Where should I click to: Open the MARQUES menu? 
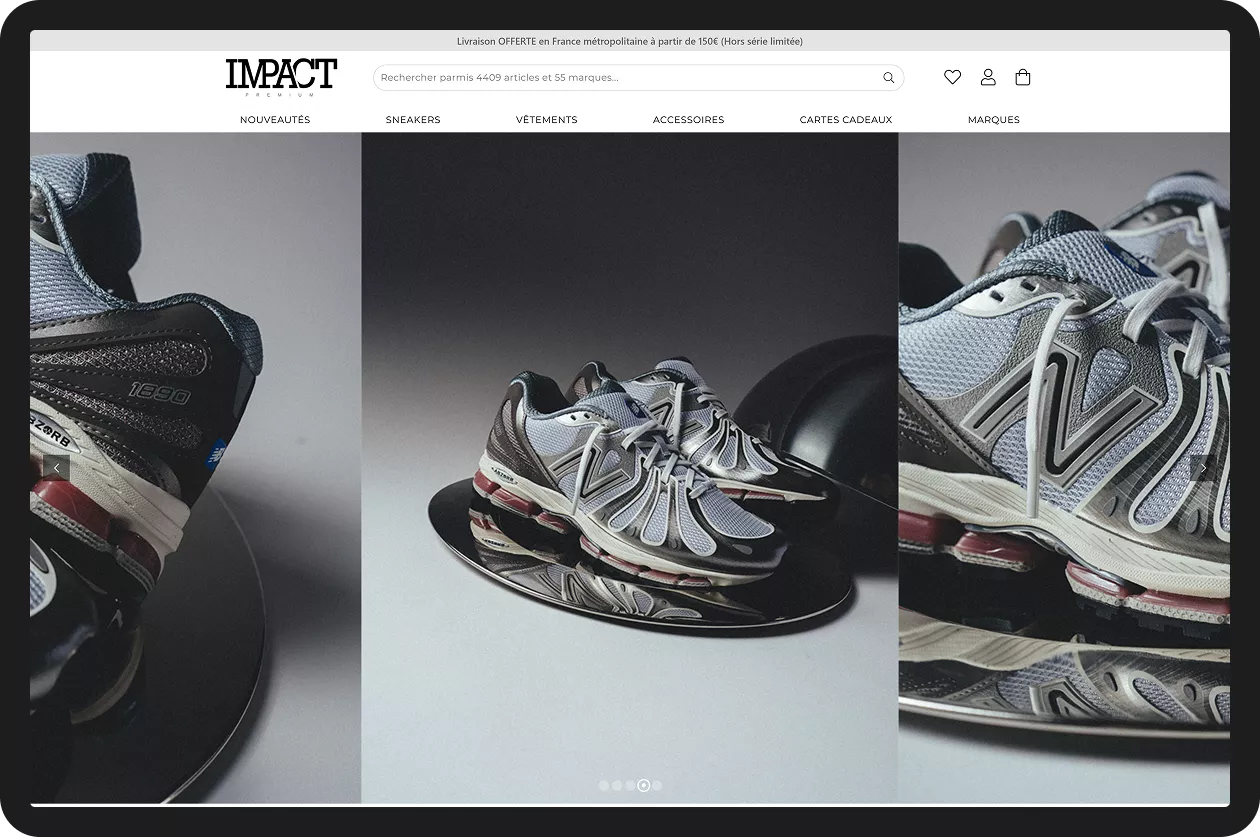click(994, 120)
